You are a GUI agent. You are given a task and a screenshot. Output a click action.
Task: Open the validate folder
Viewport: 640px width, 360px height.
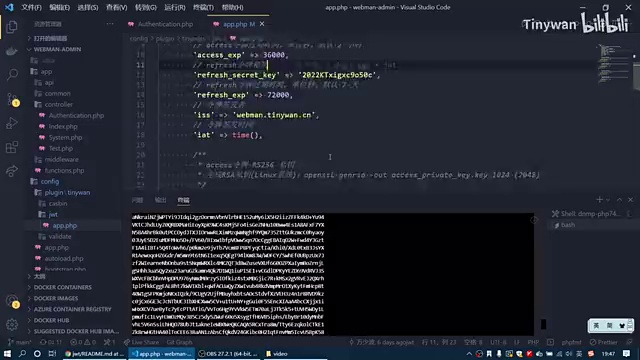click(x=60, y=236)
